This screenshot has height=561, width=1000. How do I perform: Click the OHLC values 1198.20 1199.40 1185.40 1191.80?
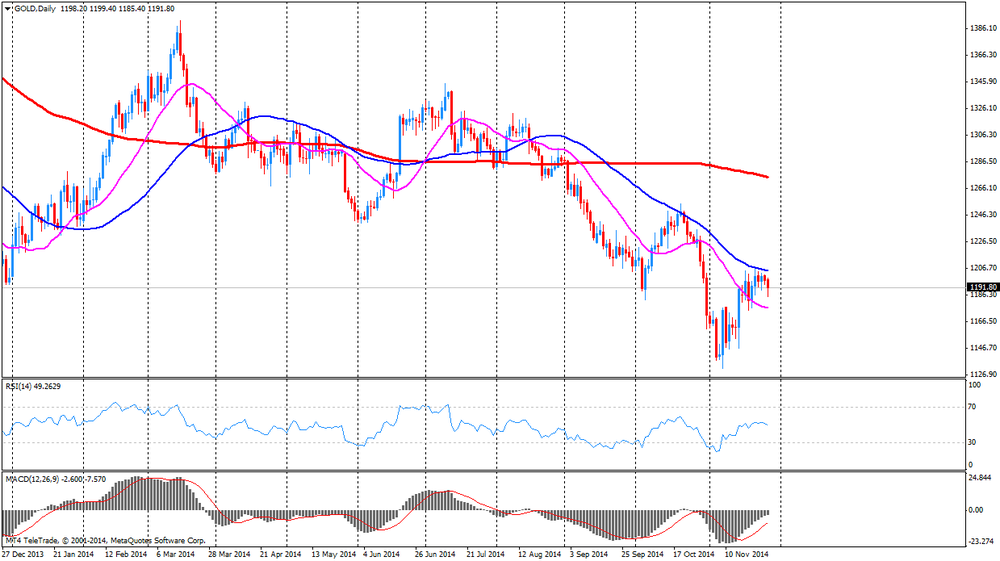pos(118,9)
